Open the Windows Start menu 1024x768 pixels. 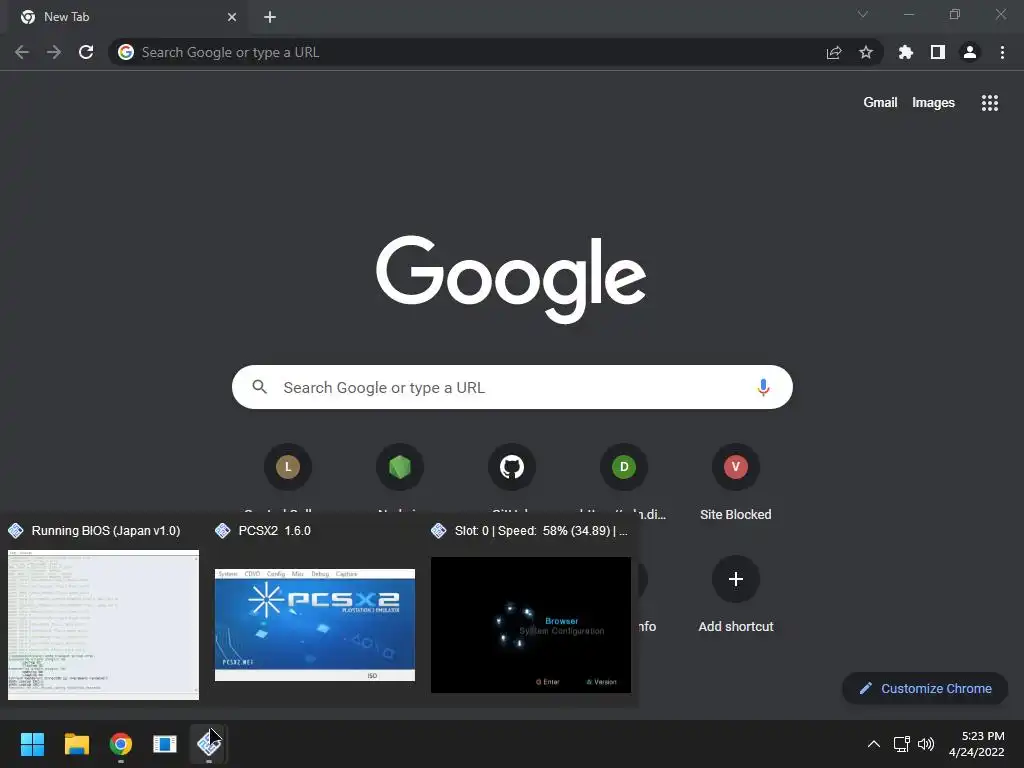(32, 744)
